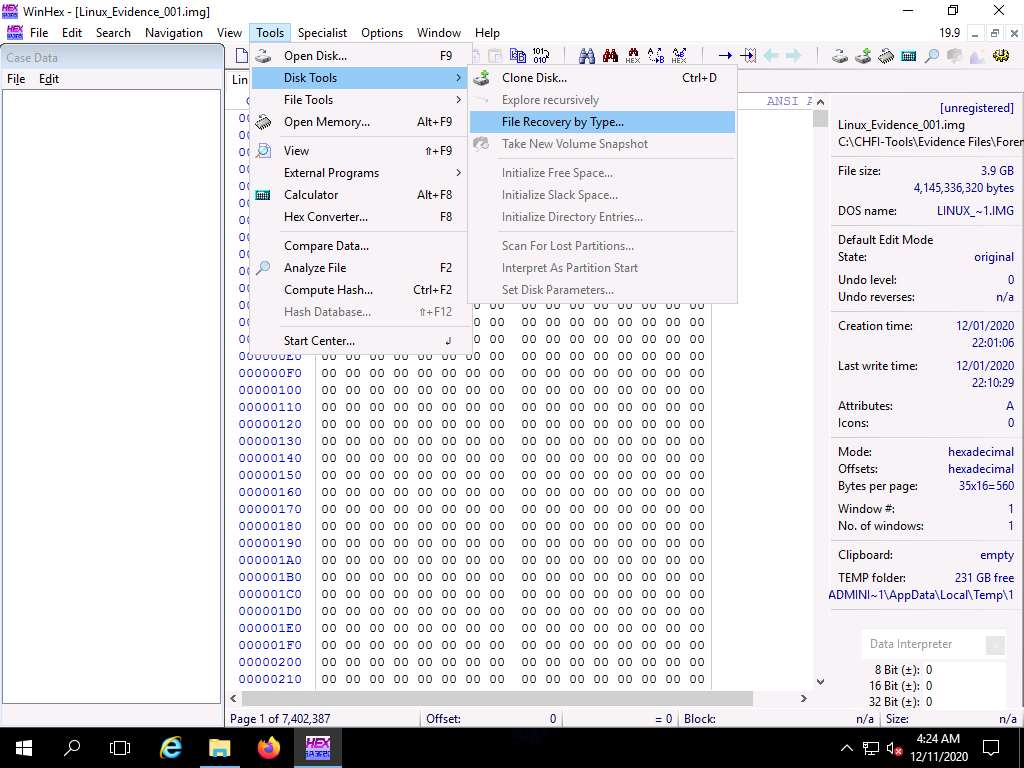Screen dimensions: 1024x768
Task: Open the Help menu
Action: click(x=487, y=33)
